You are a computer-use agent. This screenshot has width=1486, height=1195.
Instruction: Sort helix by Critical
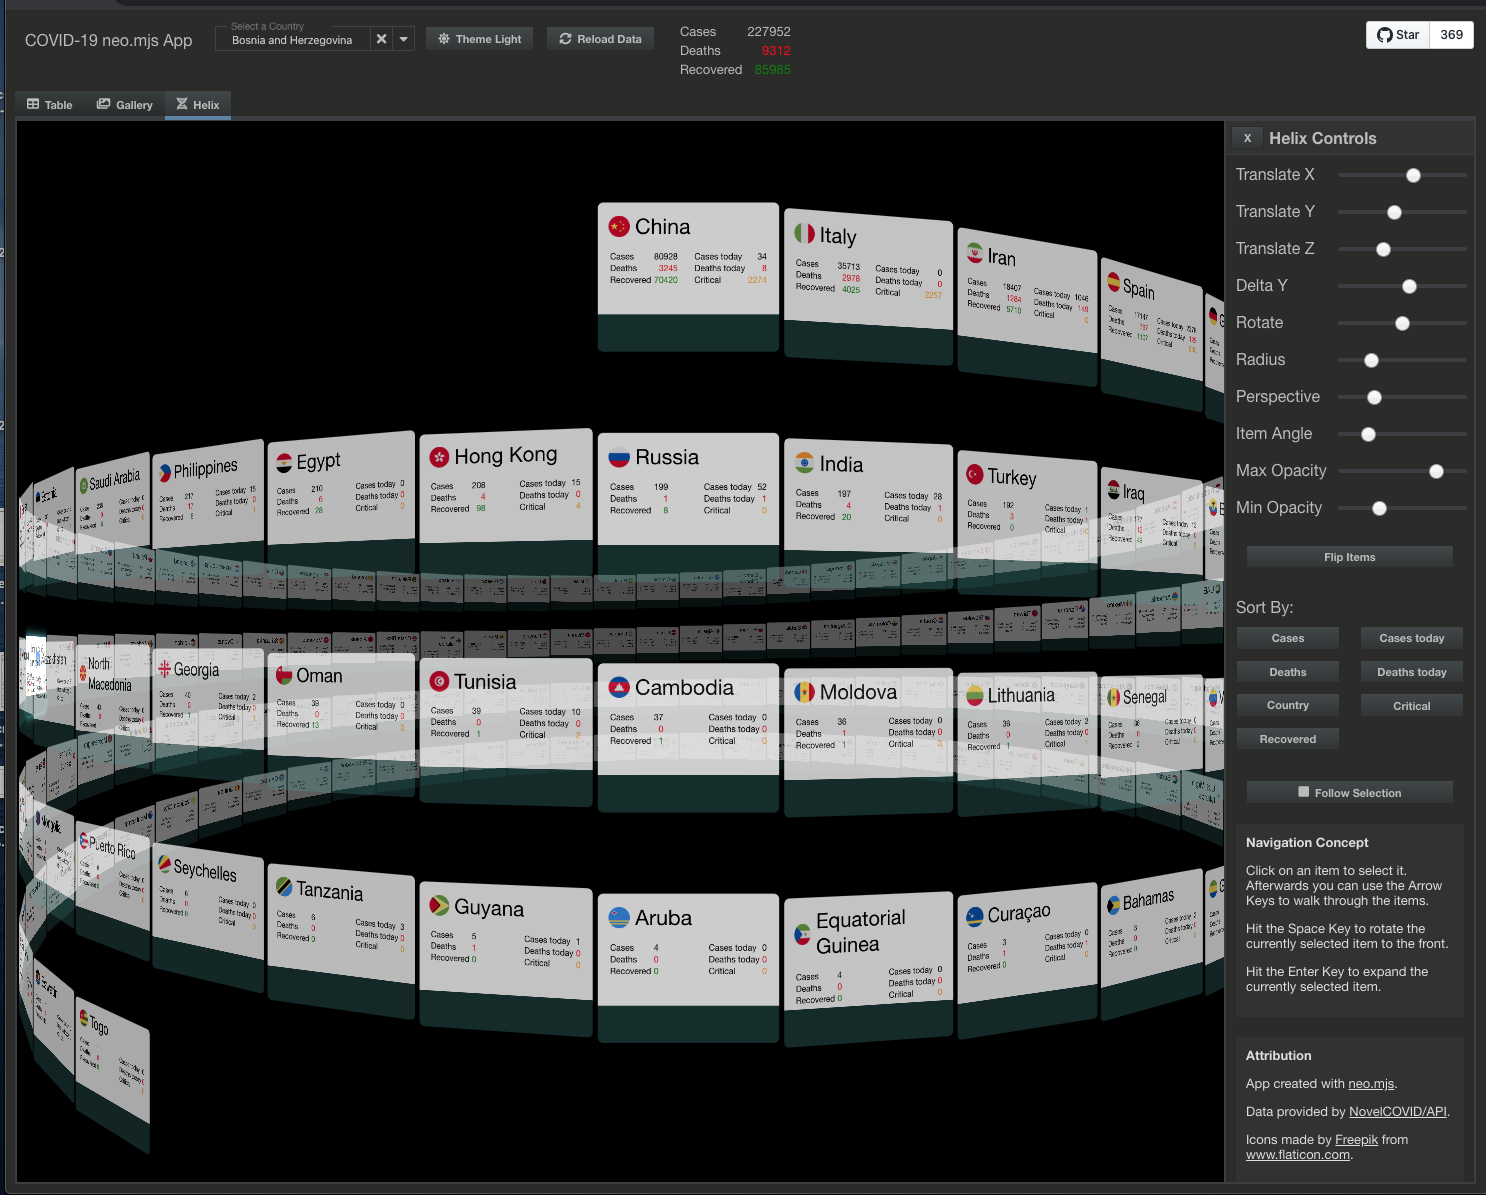click(x=1412, y=706)
